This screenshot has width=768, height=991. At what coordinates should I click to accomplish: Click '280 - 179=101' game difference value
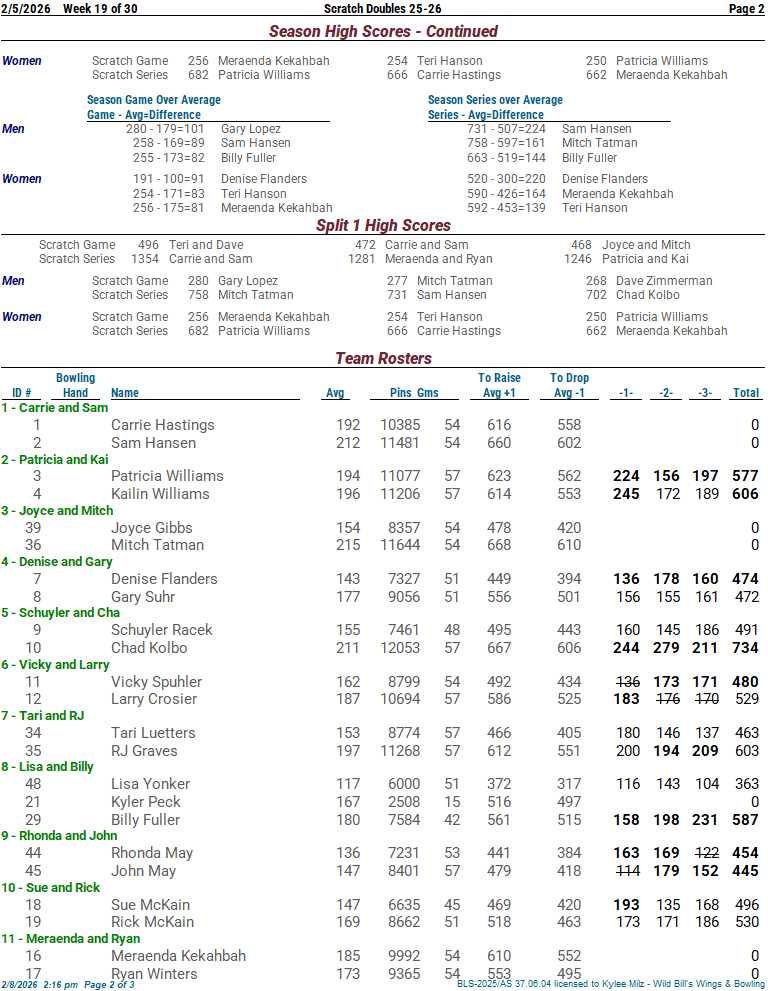165,129
